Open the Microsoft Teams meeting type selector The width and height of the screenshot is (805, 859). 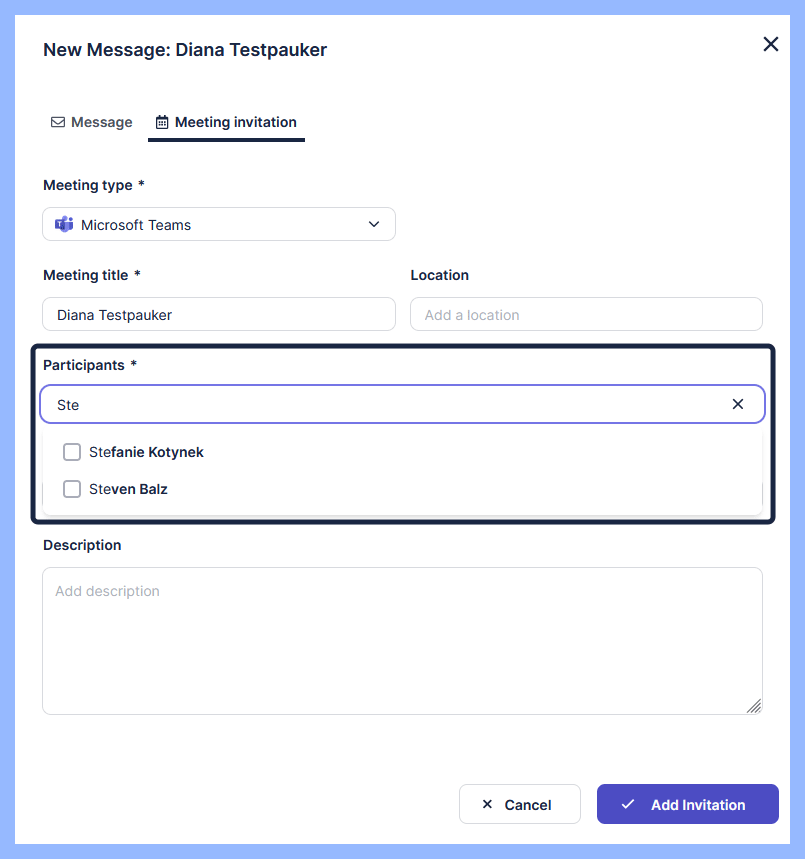[x=218, y=224]
